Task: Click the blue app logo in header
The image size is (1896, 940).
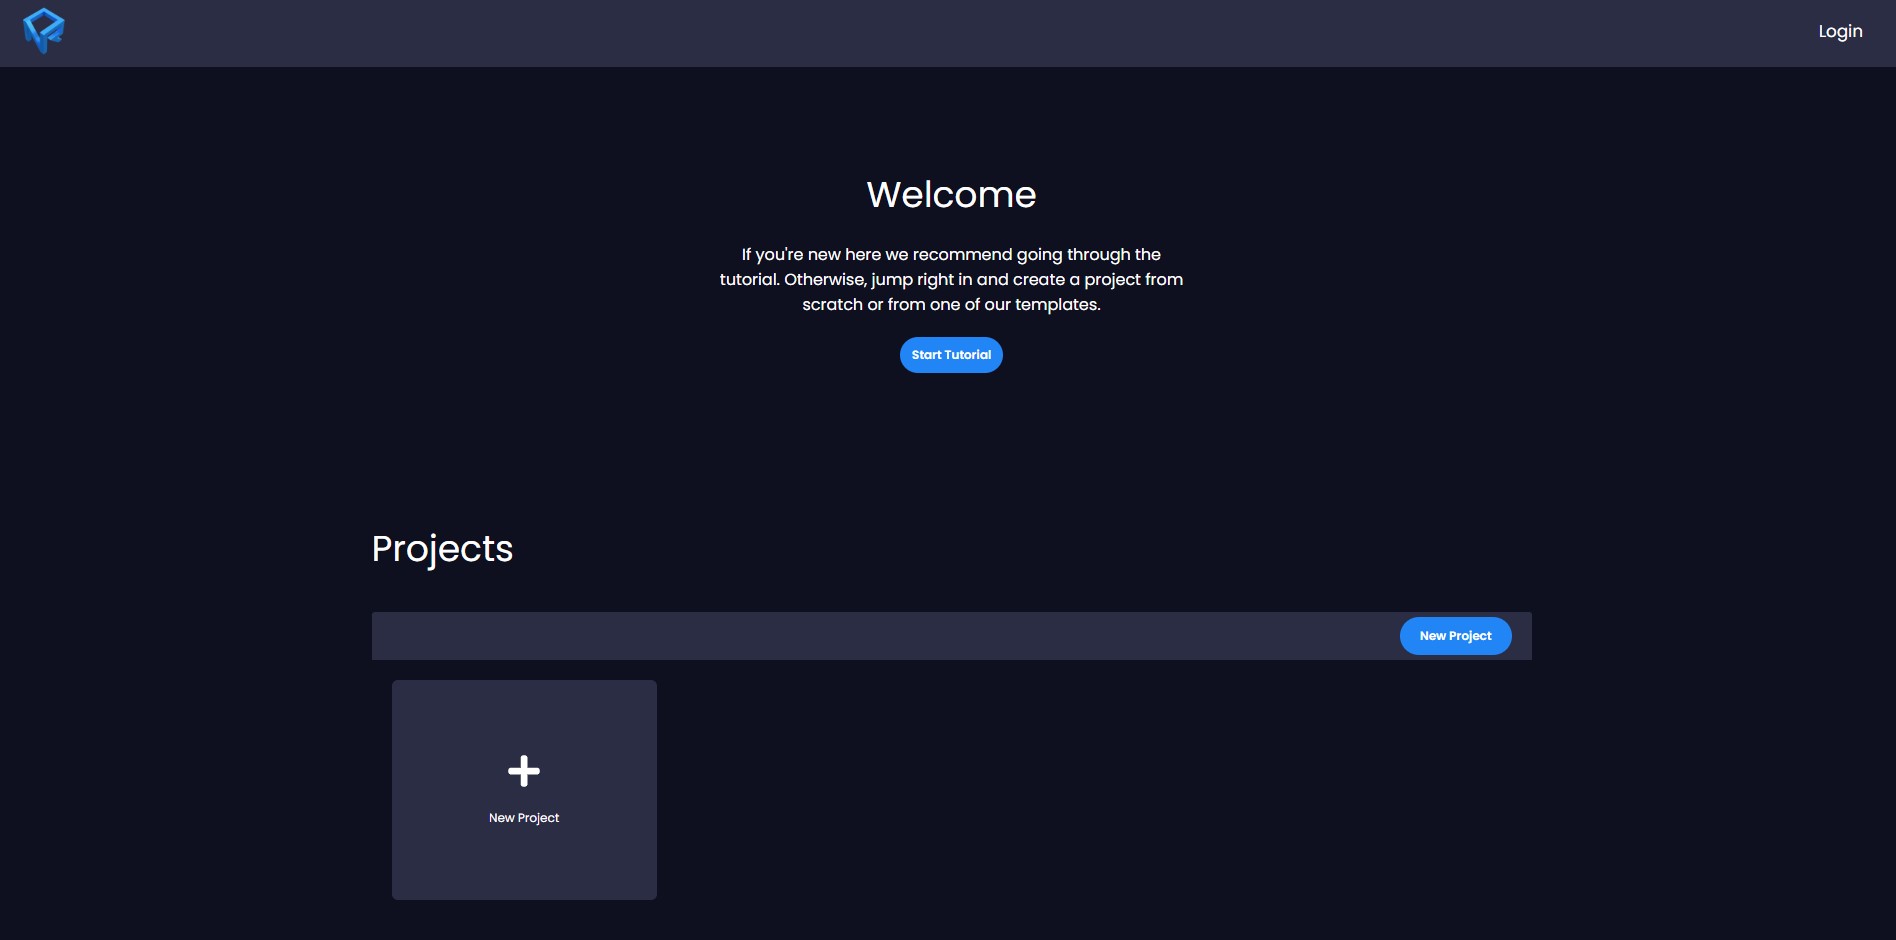Action: pos(44,31)
